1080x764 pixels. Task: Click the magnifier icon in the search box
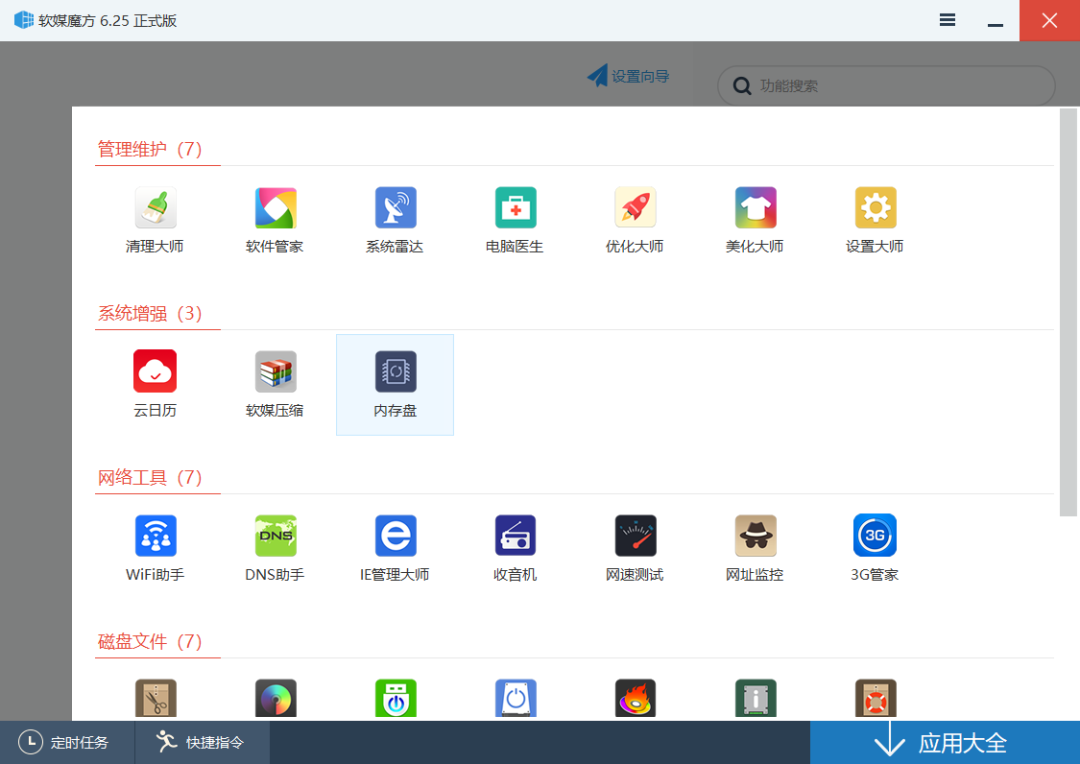pos(742,86)
